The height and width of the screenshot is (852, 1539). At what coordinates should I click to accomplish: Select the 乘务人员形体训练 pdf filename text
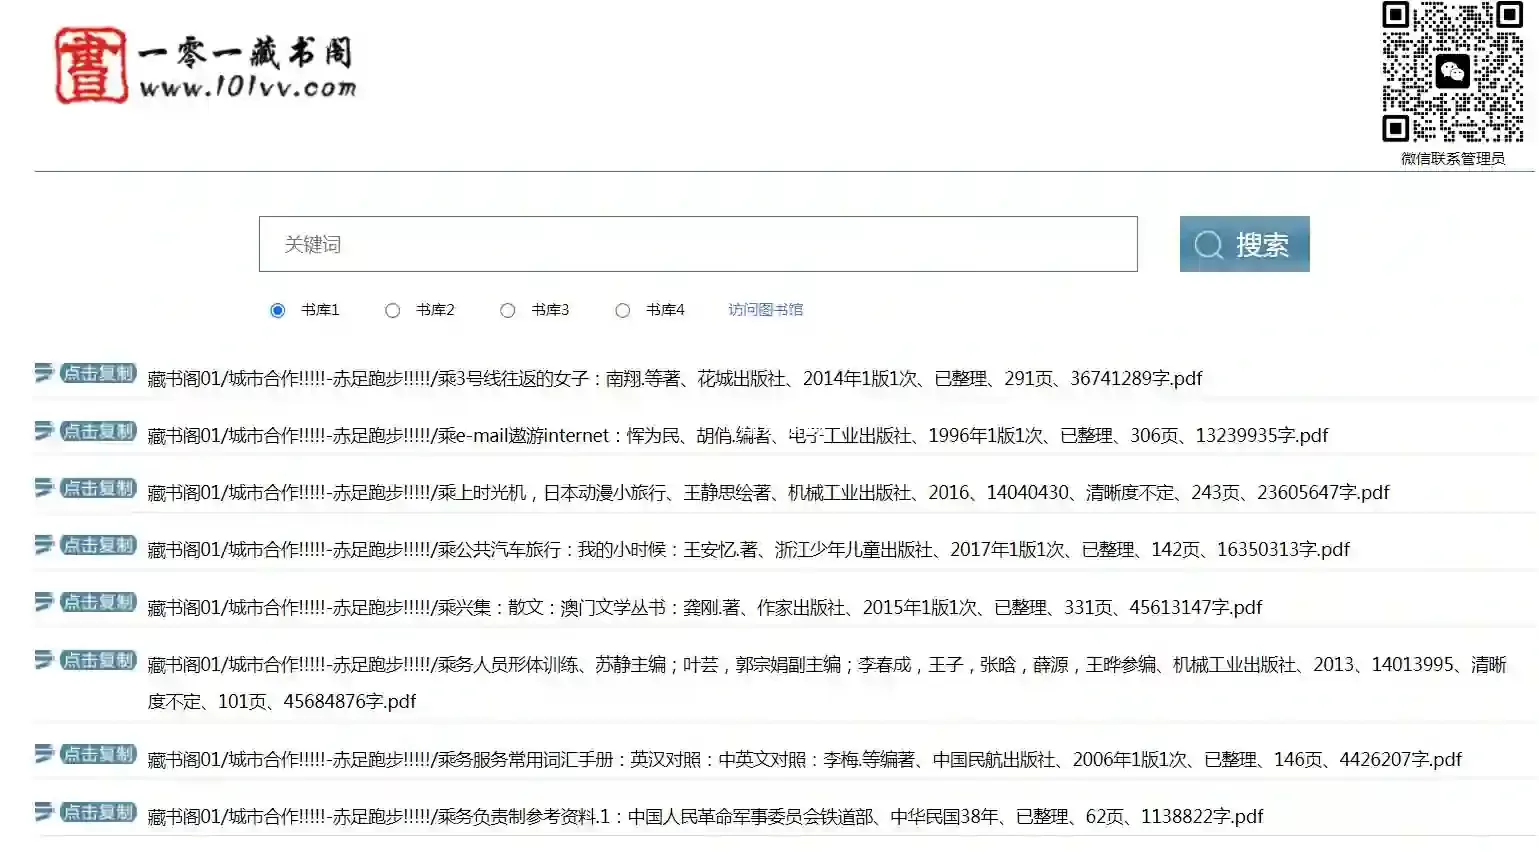(827, 683)
